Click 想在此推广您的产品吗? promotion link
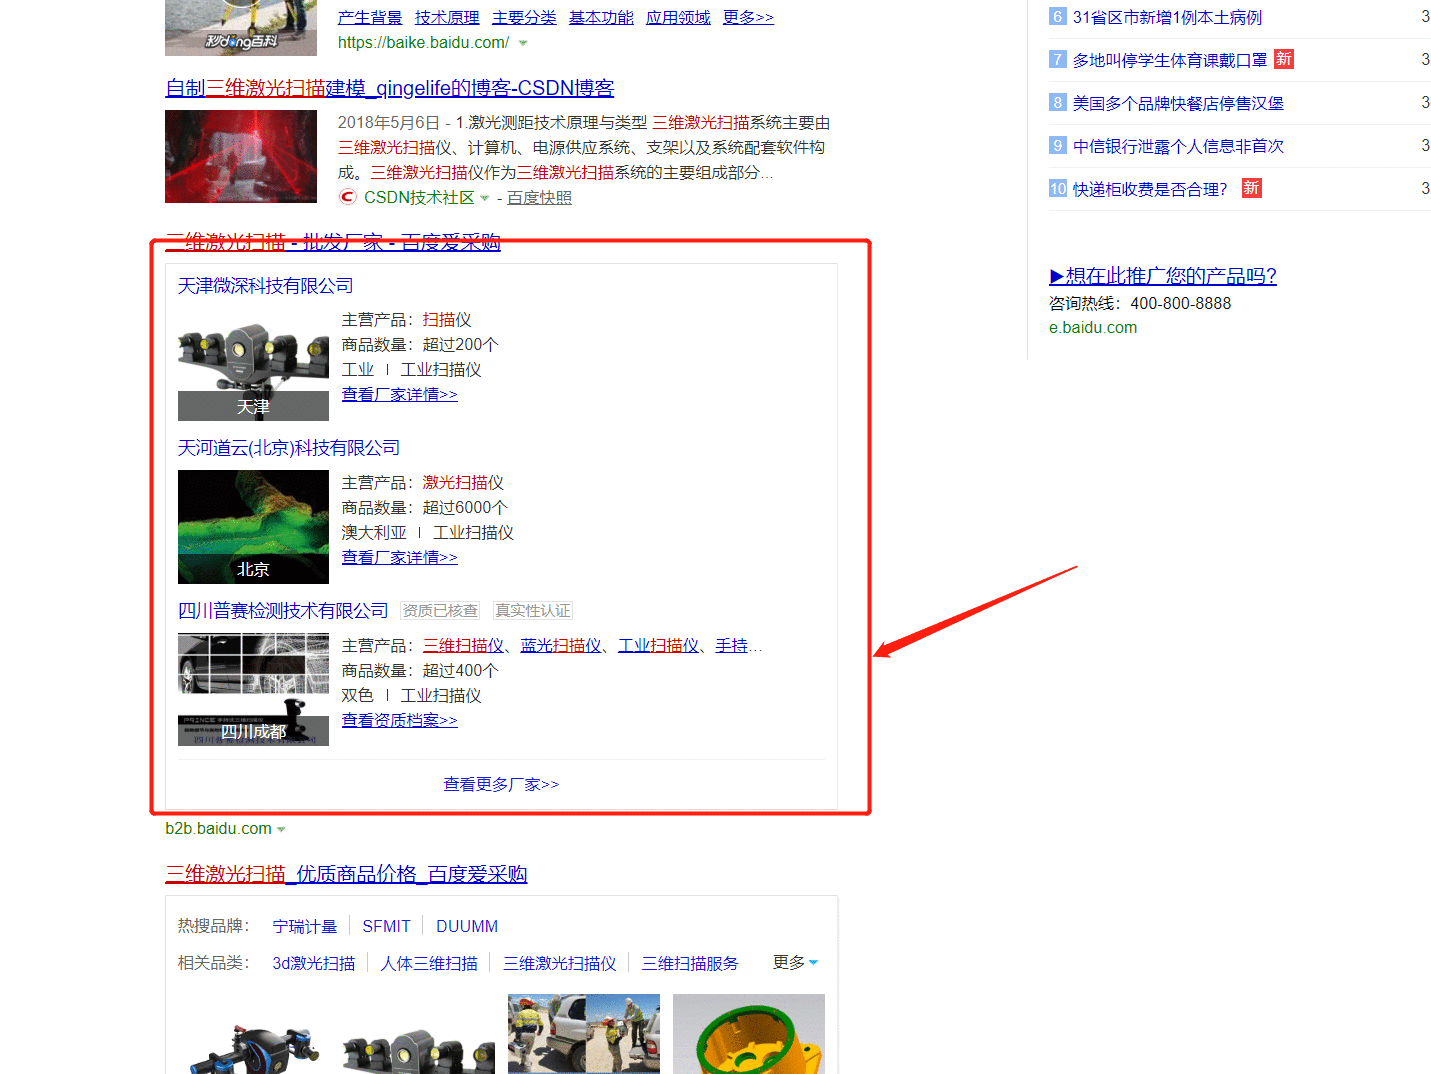 tap(1163, 276)
